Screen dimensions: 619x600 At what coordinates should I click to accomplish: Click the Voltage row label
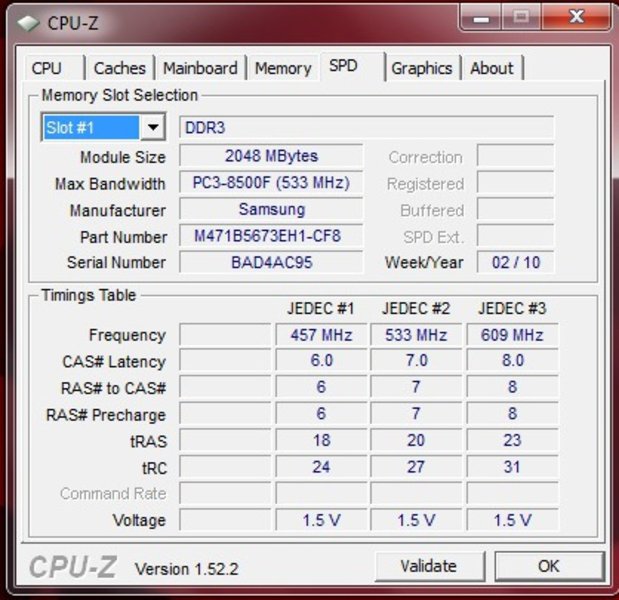point(139,520)
